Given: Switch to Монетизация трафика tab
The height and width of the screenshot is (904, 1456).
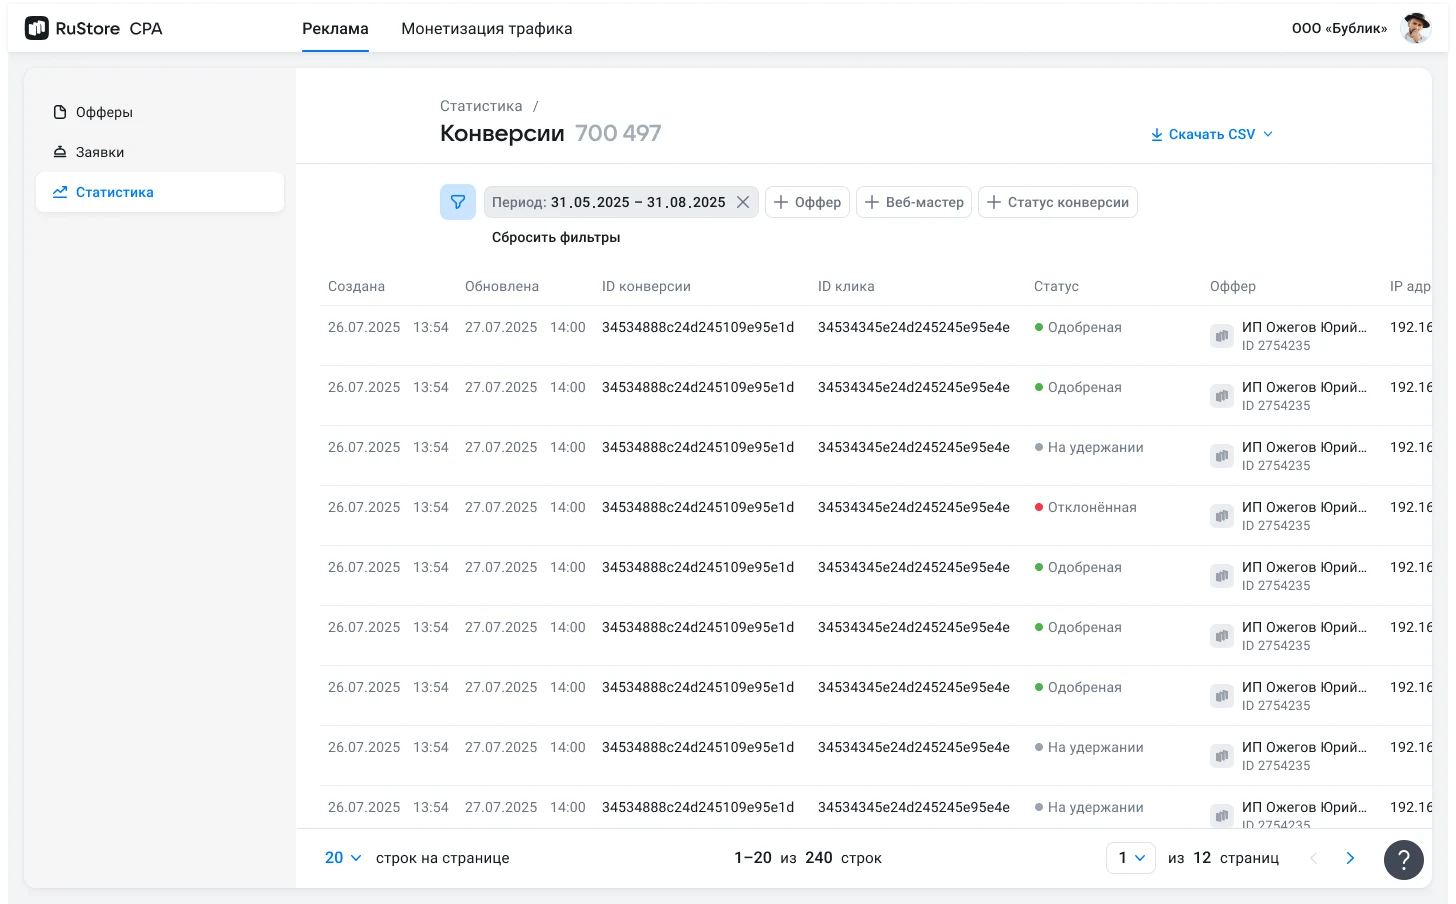Looking at the screenshot, I should point(486,29).
